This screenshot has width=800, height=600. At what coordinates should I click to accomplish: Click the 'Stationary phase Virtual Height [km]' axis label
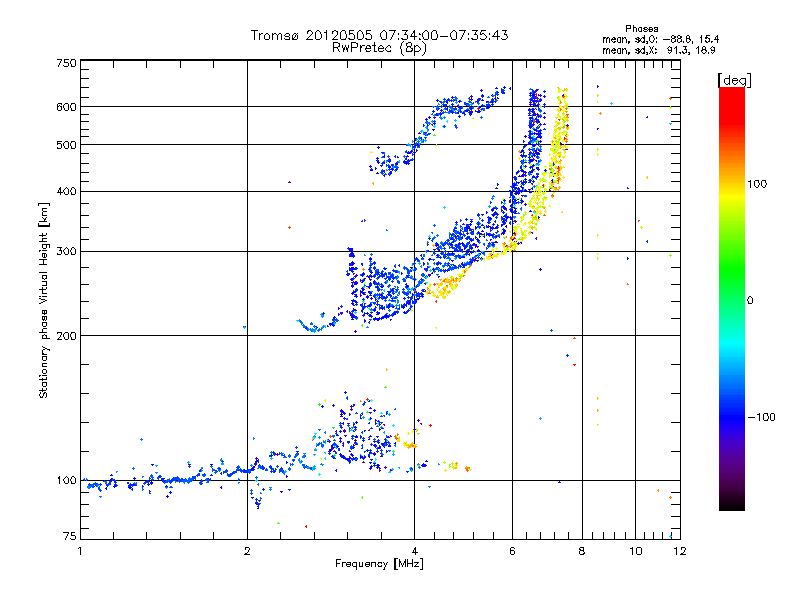(x=43, y=300)
